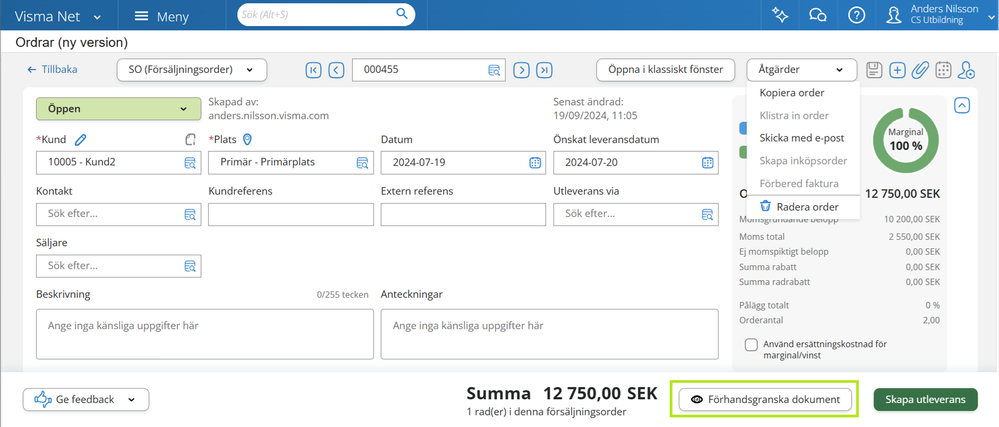Click the Marginal 100 % donut chart
Viewport: 999px width, 427px height.
(906, 139)
